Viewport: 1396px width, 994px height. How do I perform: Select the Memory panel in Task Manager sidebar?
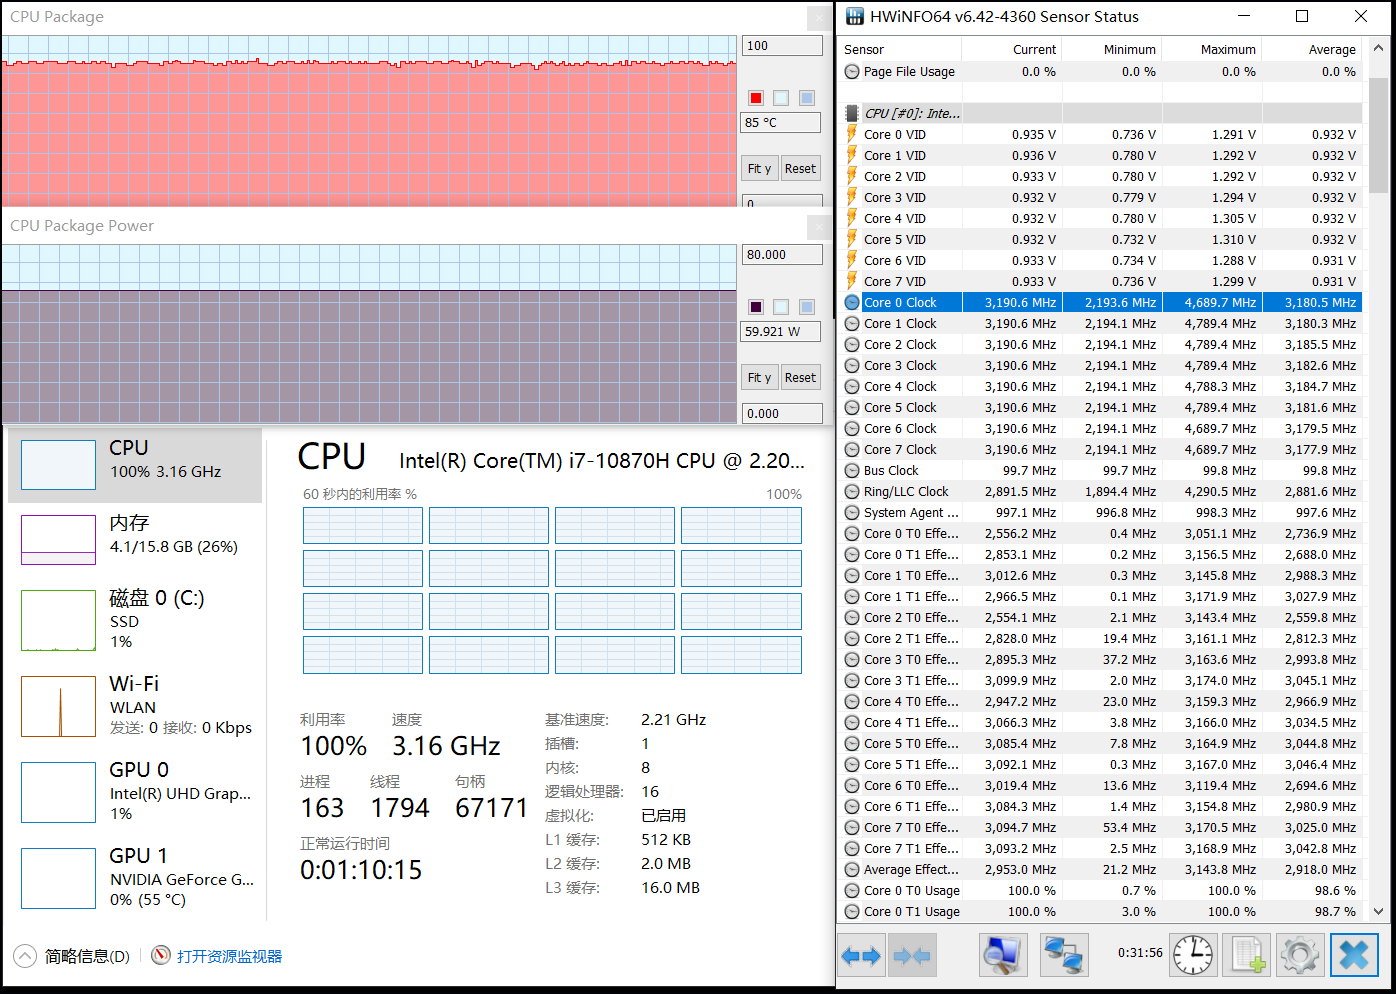tap(135, 535)
